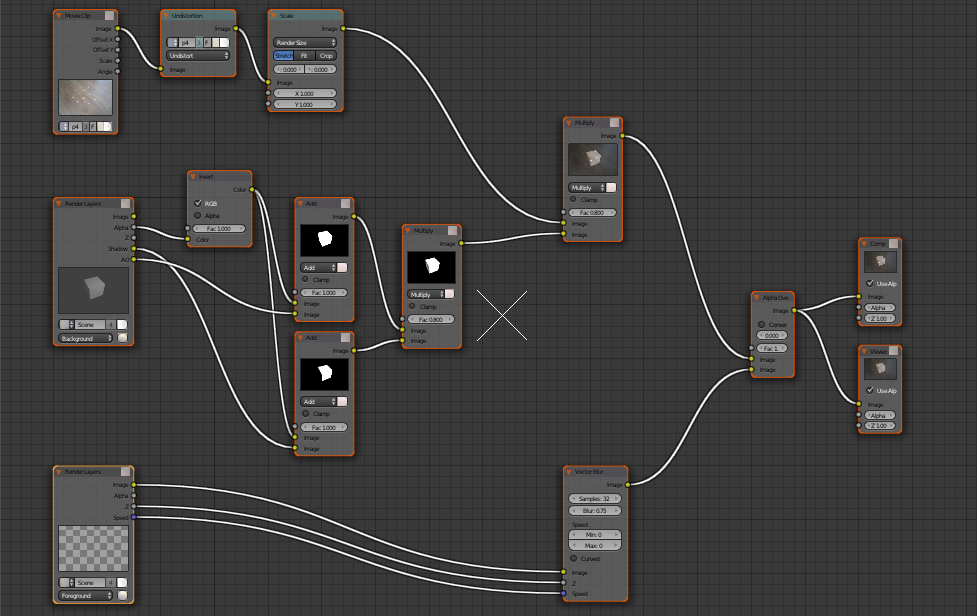
Task: Click Z 1.00 field in Comp node
Action: [879, 318]
